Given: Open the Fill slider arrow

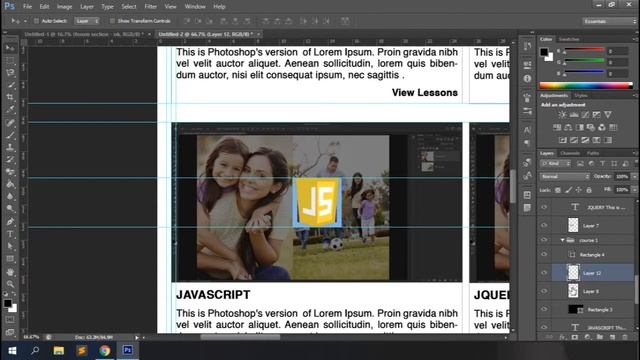Looking at the screenshot, I should point(634,190).
